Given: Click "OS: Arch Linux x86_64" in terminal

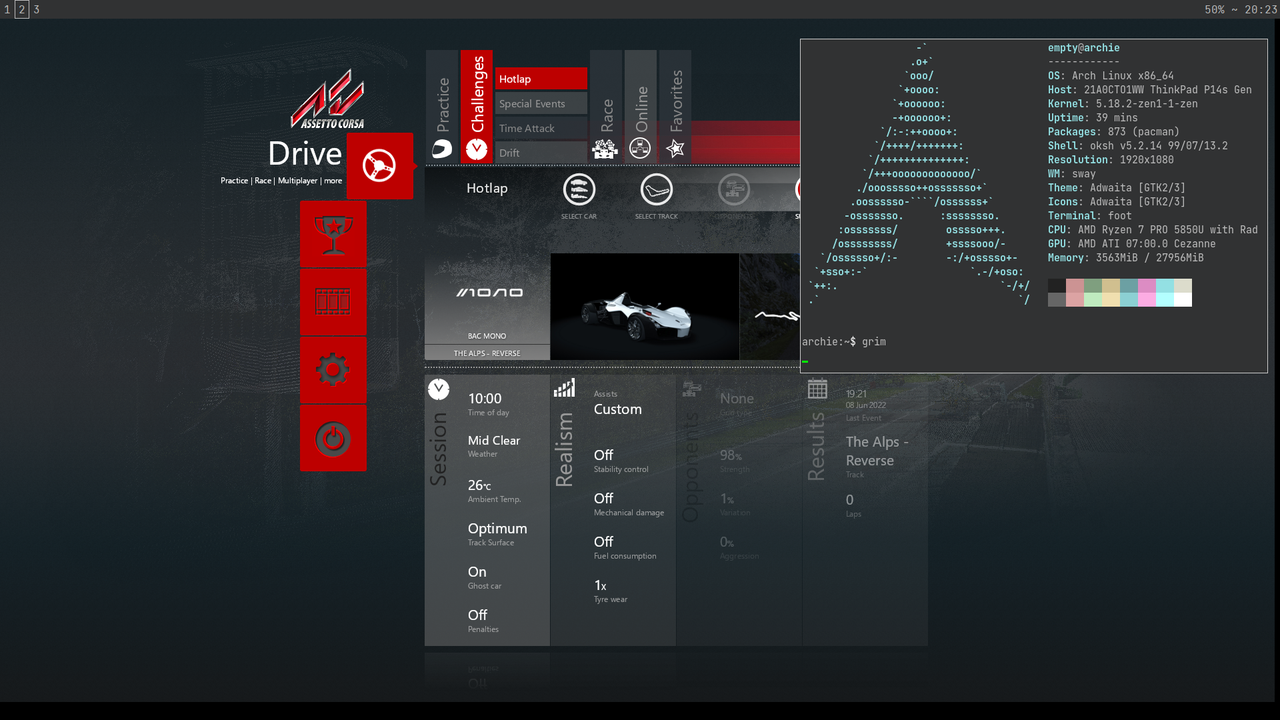Looking at the screenshot, I should point(1111,76).
